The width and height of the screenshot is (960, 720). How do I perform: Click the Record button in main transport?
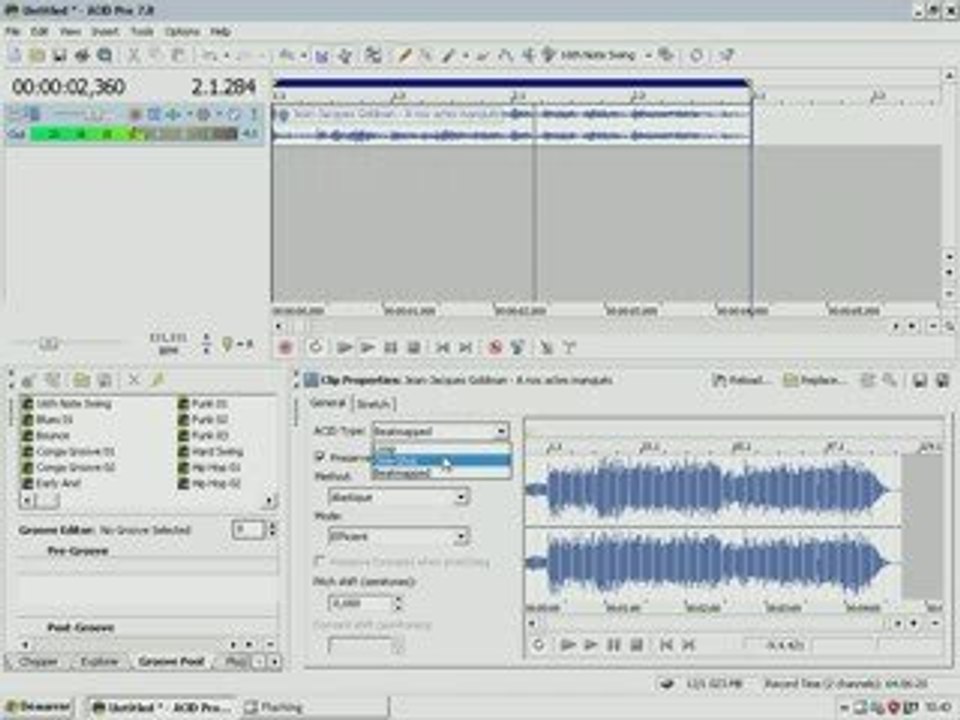pos(285,348)
